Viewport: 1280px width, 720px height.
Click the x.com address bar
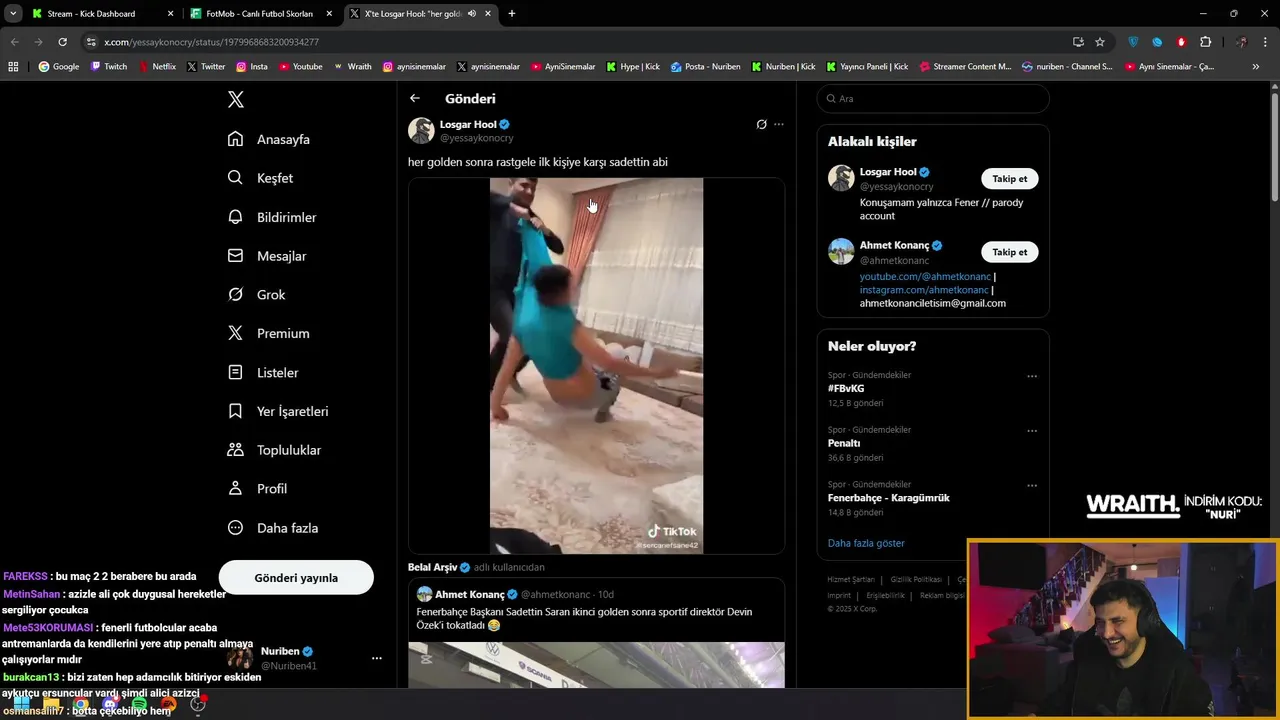coord(570,42)
